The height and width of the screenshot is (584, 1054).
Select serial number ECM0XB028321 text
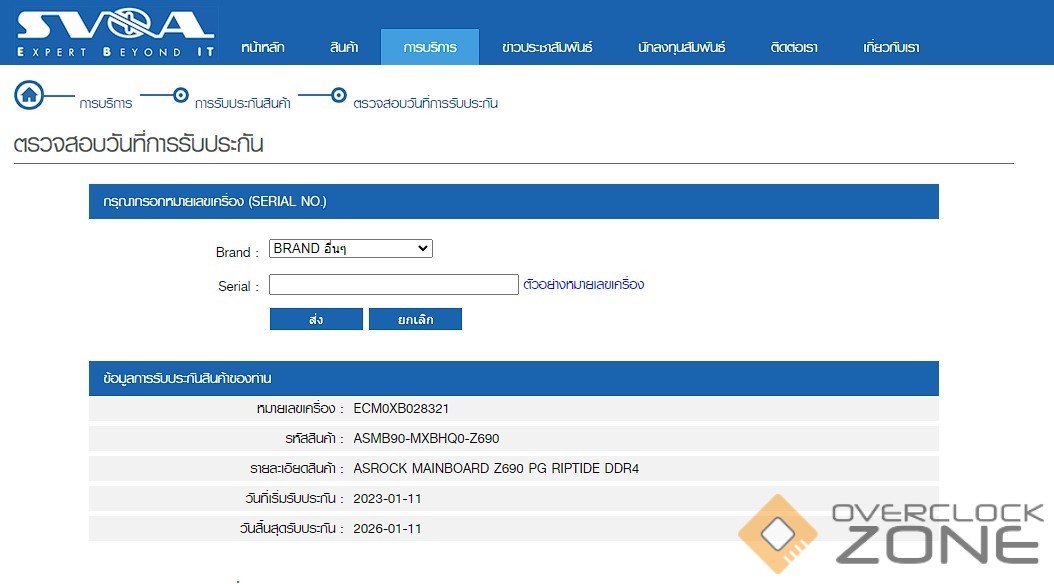(401, 409)
